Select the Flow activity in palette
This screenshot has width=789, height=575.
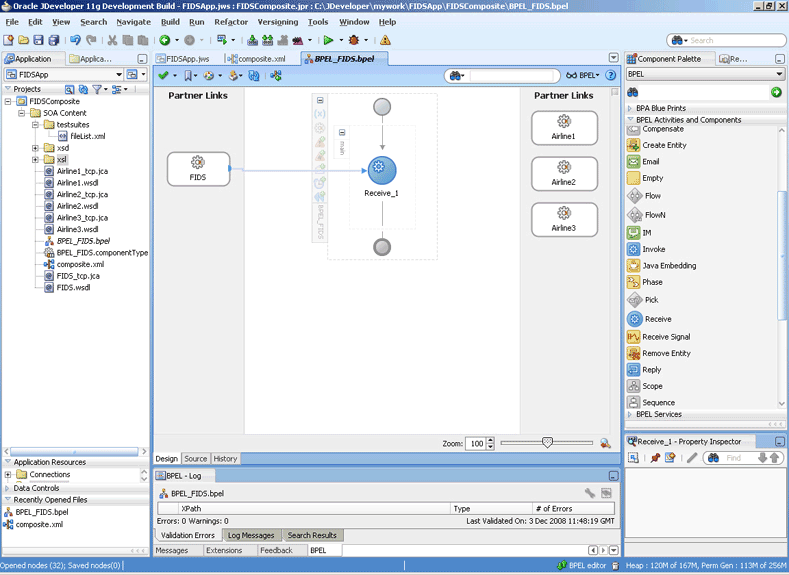click(x=644, y=196)
